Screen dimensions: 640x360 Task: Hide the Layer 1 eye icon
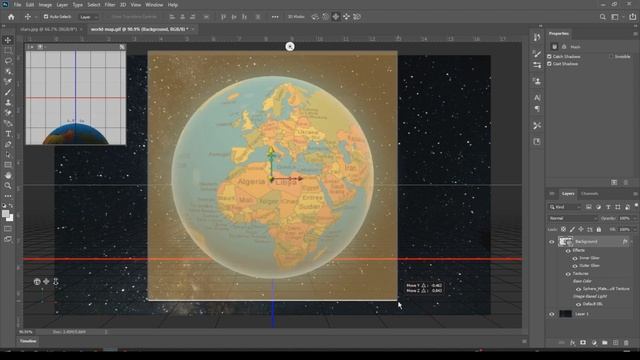pyautogui.click(x=551, y=314)
